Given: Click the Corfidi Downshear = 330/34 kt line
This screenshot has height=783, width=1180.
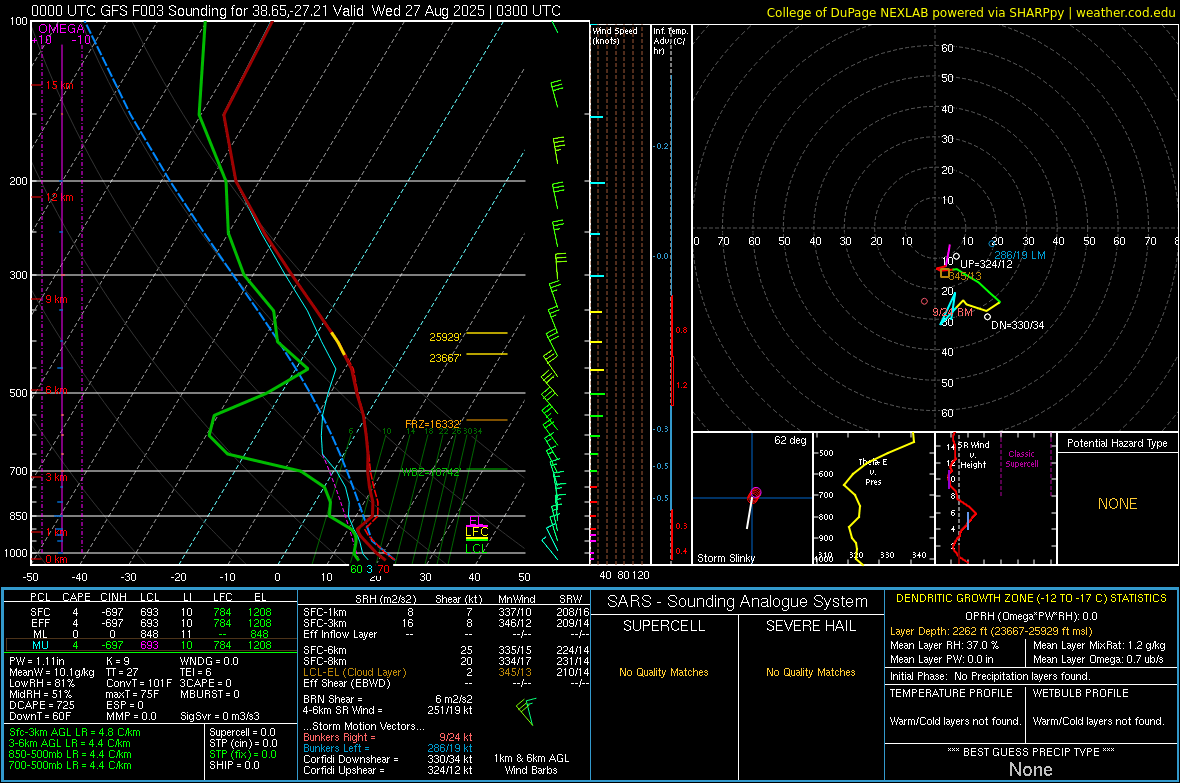Looking at the screenshot, I should coord(388,759).
